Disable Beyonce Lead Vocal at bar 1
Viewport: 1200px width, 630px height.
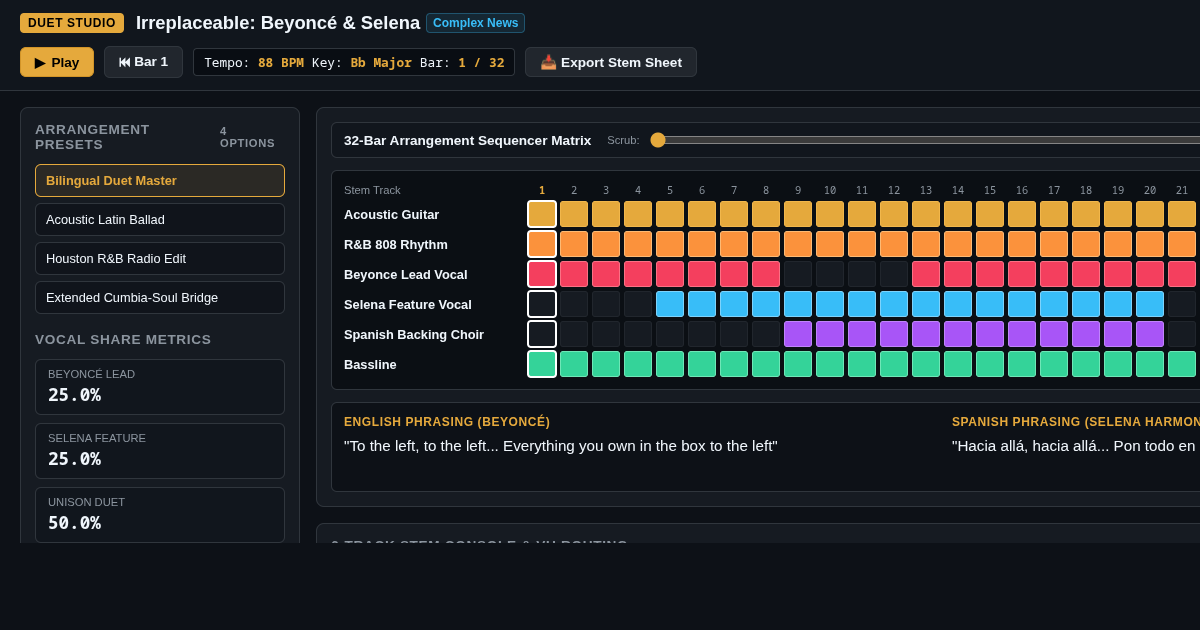(x=542, y=274)
